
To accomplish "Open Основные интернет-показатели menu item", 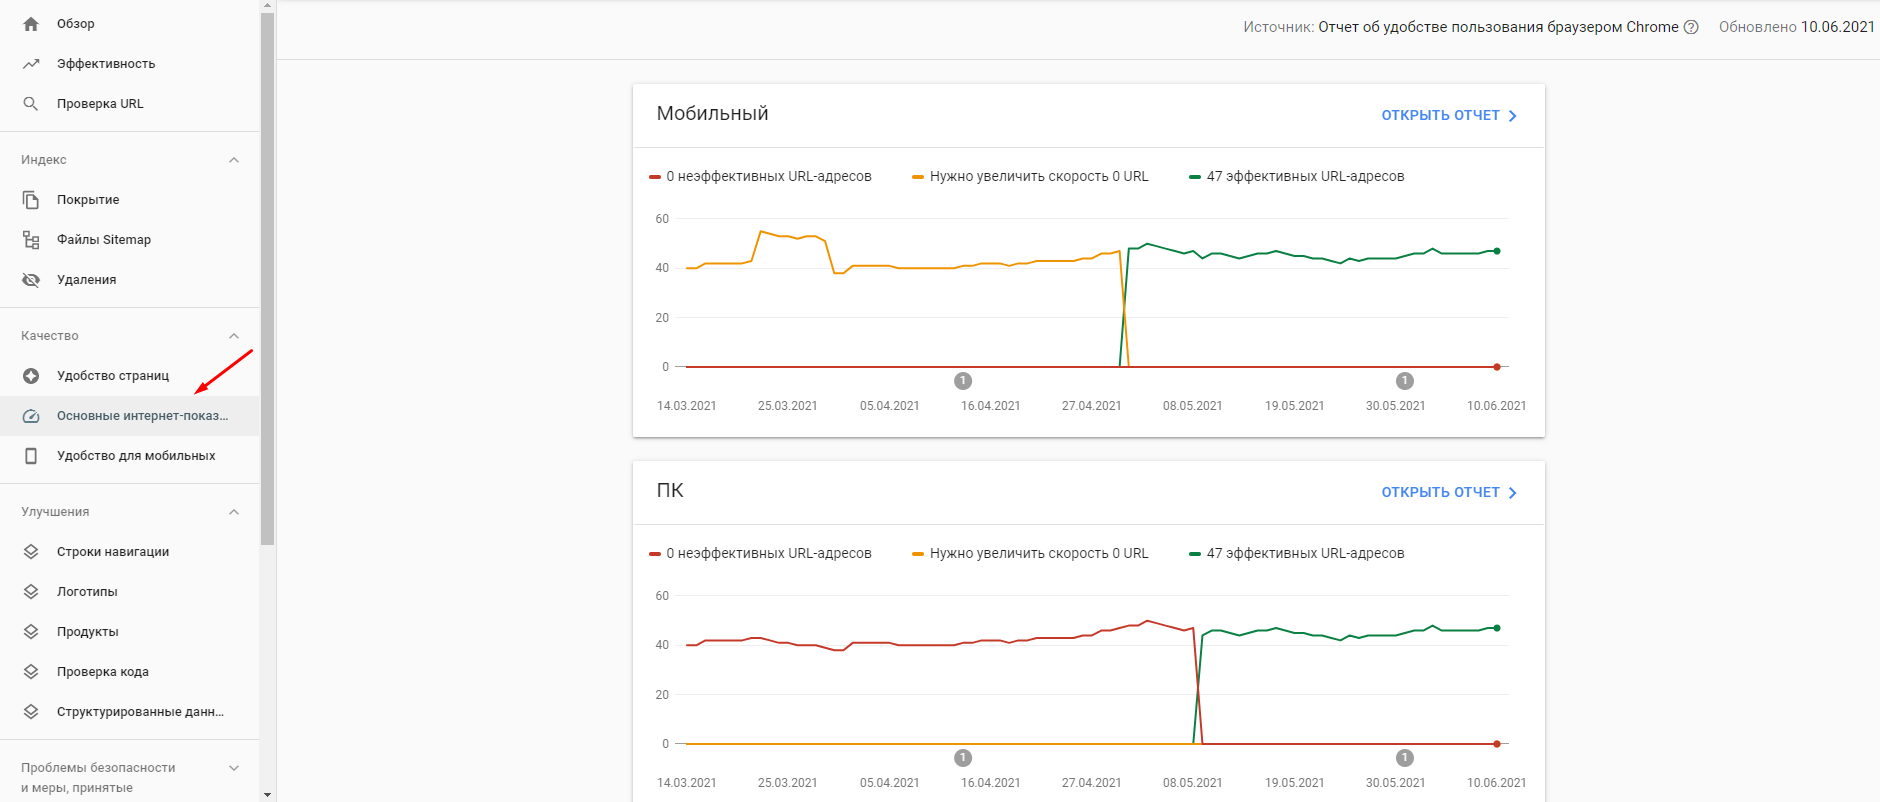I will point(142,416).
